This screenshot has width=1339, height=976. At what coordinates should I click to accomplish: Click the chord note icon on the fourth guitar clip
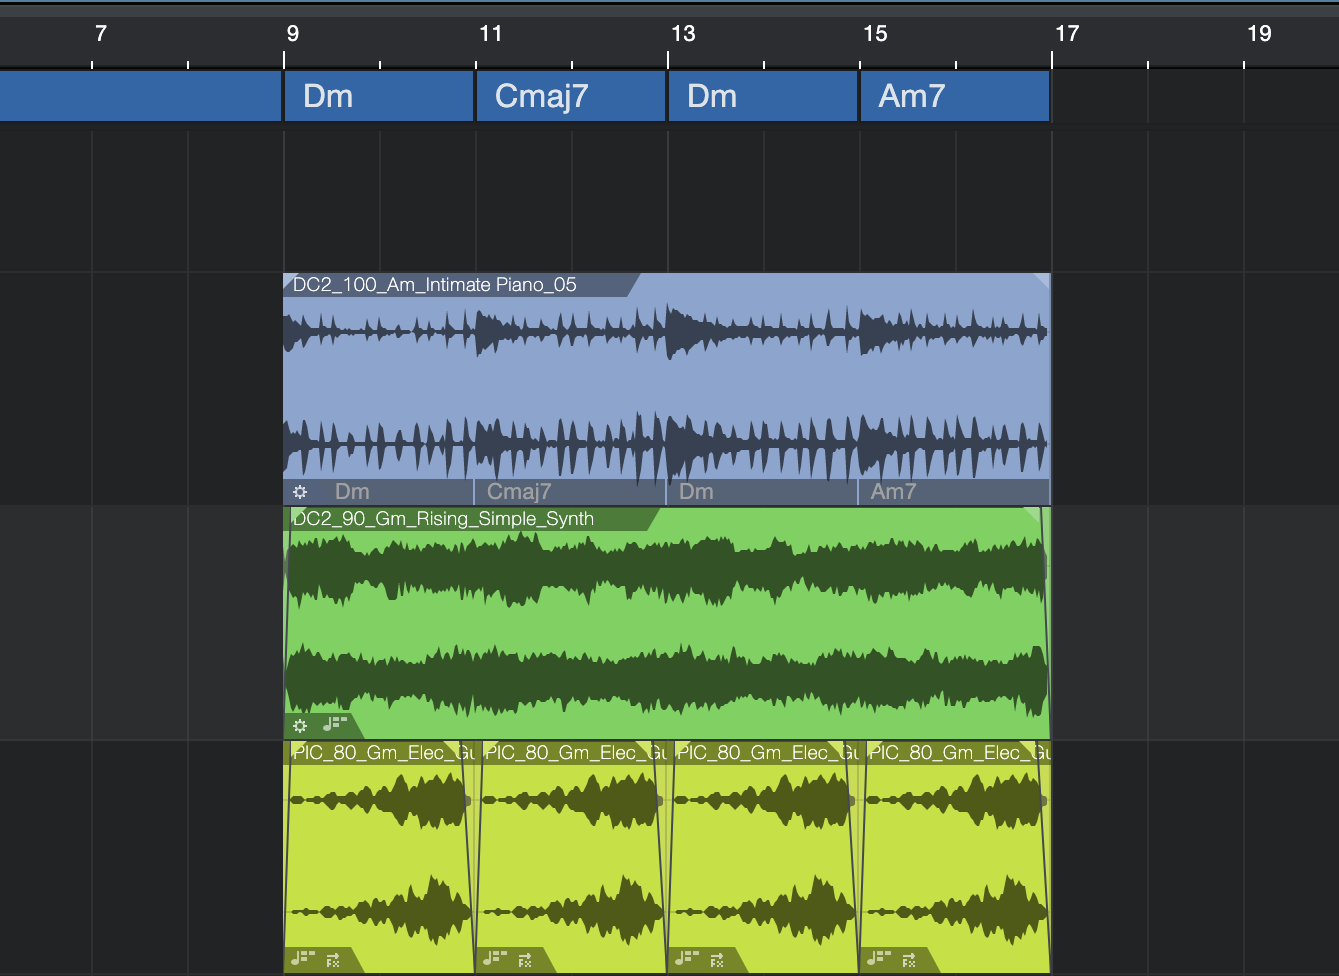coord(878,959)
